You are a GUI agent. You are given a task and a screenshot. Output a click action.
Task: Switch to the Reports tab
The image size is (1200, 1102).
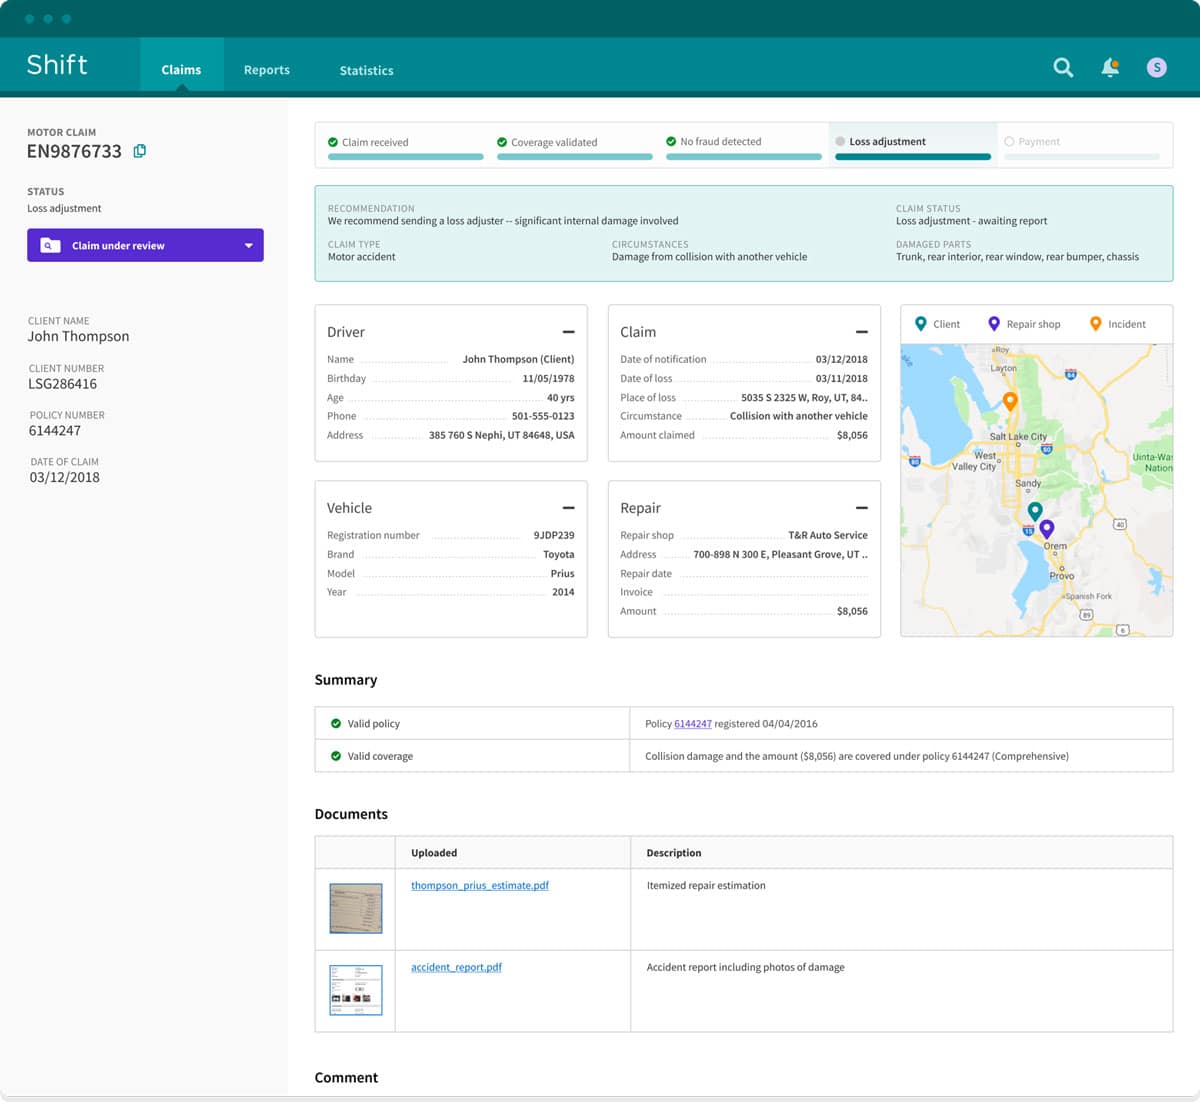coord(266,70)
